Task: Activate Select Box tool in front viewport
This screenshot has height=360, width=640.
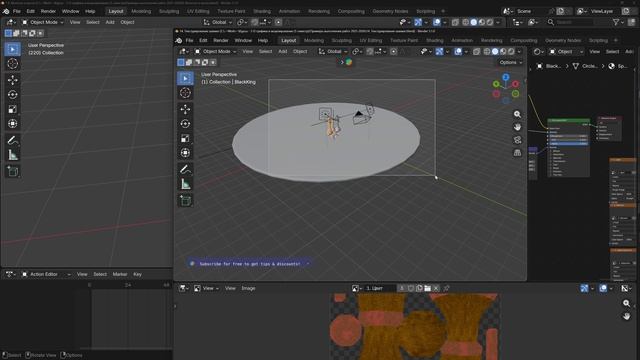Action: (x=185, y=78)
